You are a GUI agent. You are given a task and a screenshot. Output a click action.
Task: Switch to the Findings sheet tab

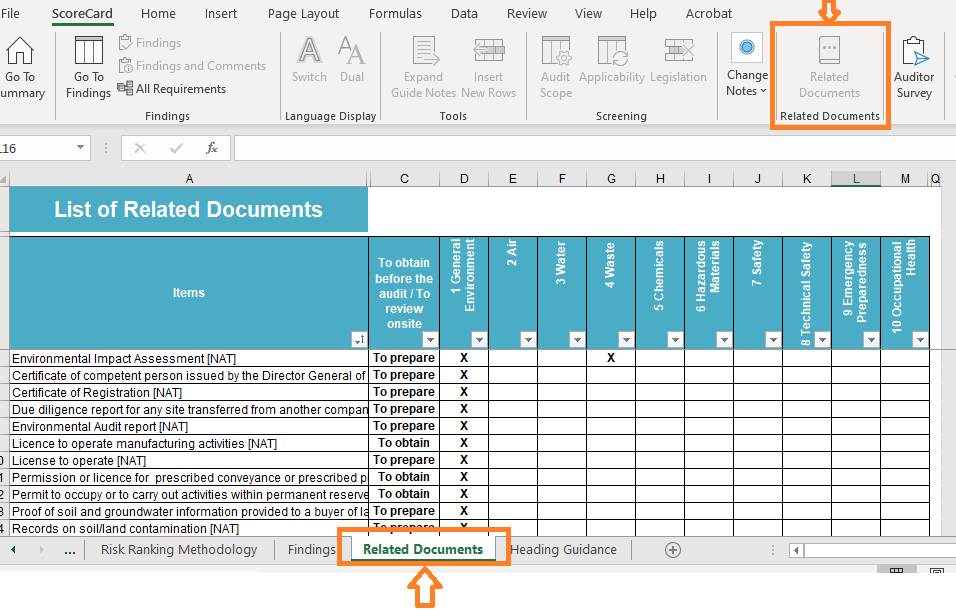pyautogui.click(x=311, y=550)
